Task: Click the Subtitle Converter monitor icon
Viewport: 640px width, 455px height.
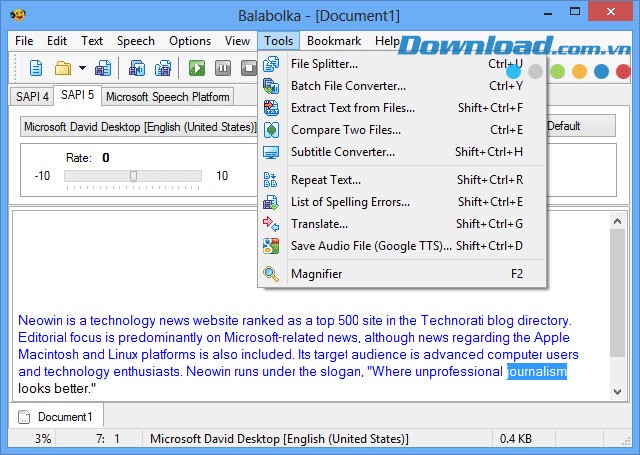Action: coord(271,152)
